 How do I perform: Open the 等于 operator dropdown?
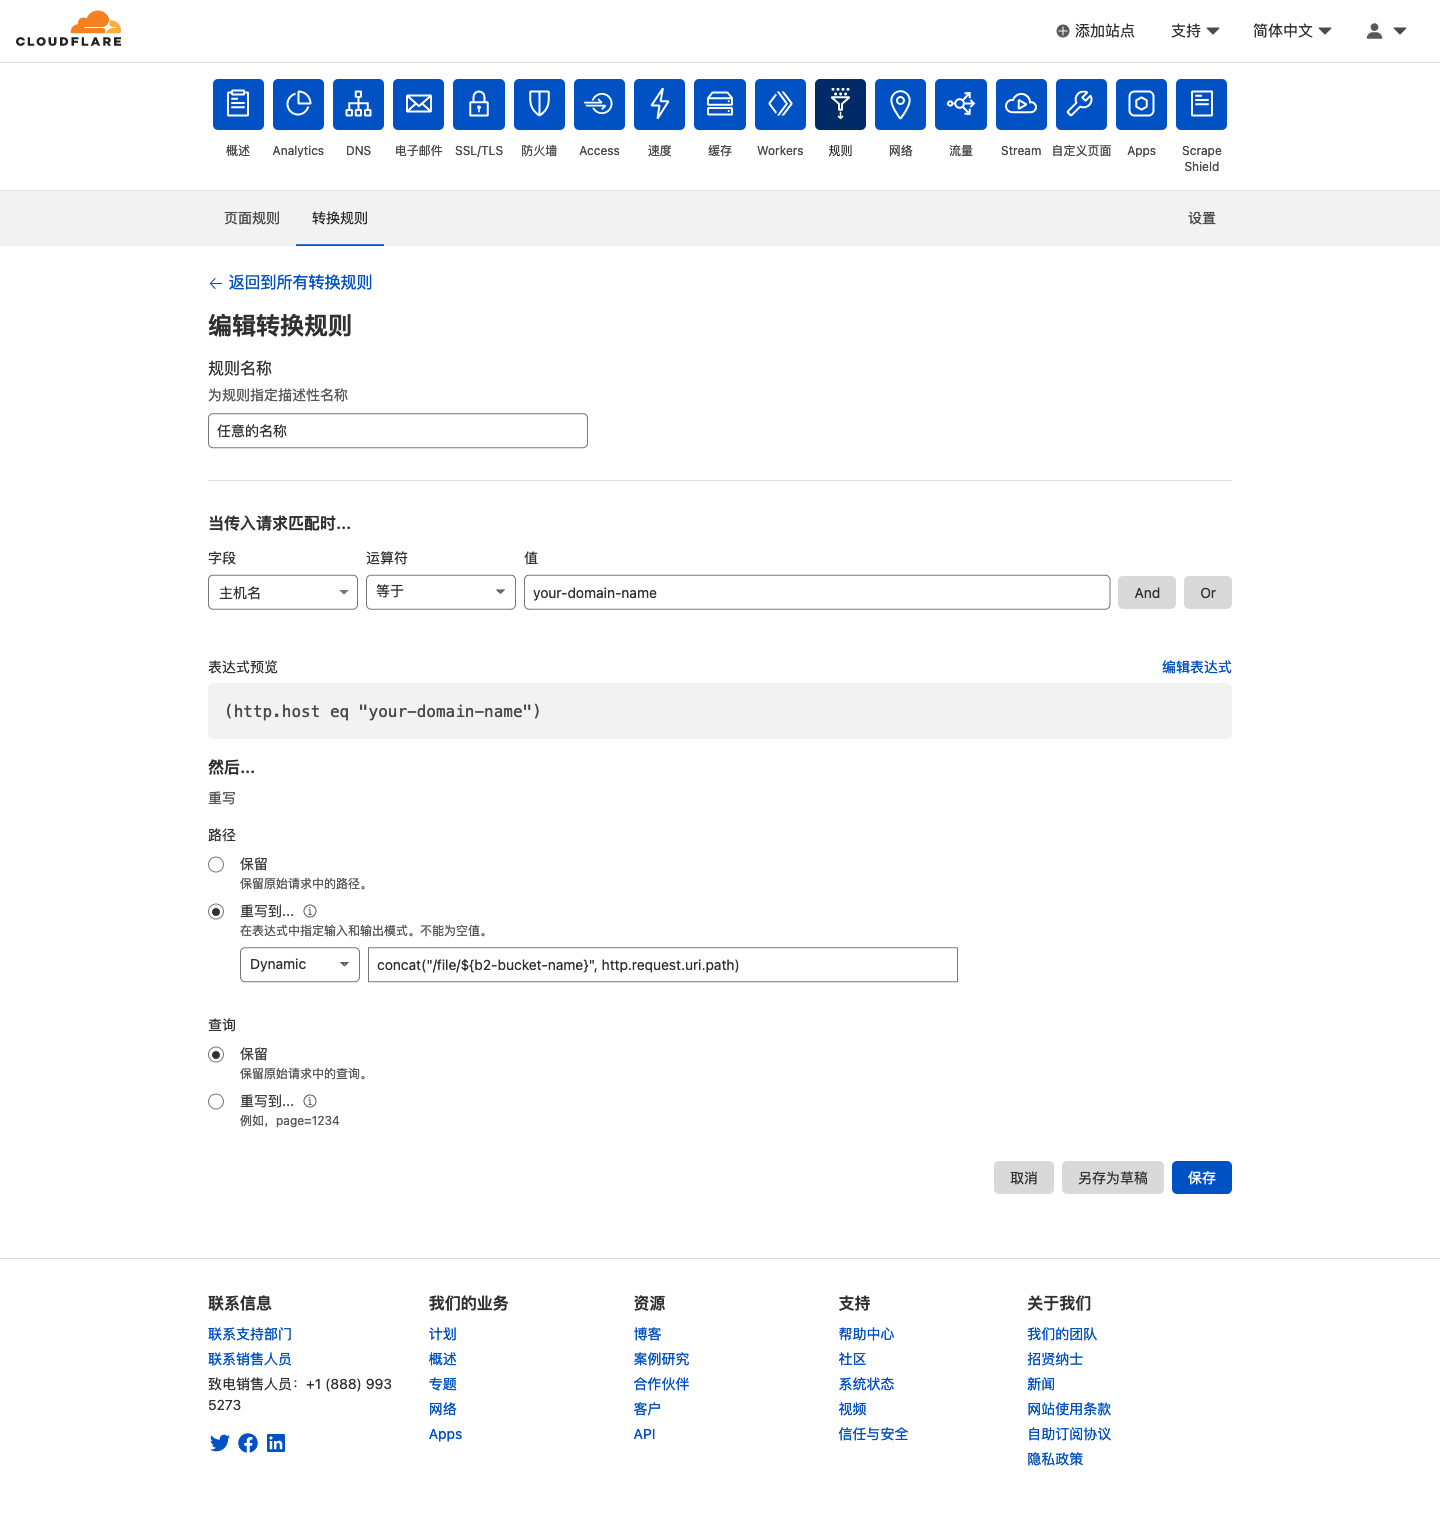[x=440, y=592]
